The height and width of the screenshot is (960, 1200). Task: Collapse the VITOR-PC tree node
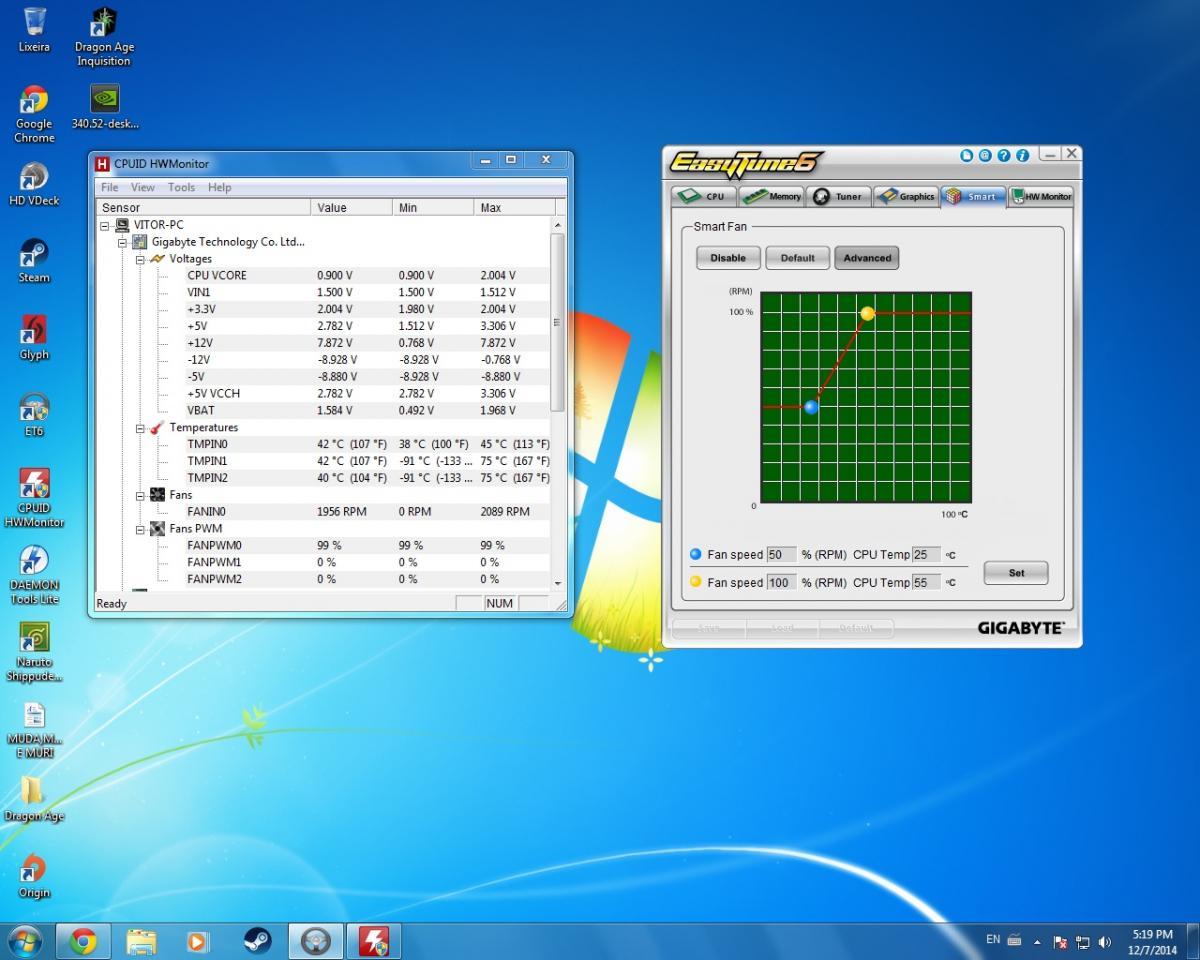coord(106,225)
